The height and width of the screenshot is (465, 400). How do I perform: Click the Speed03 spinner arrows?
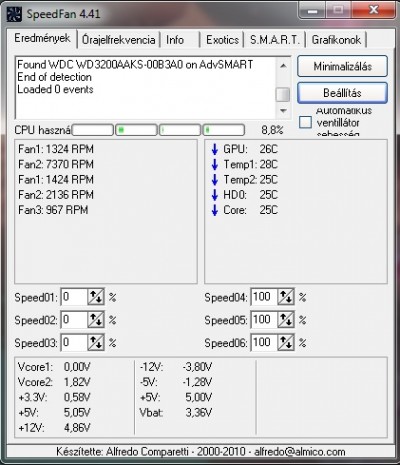pos(96,343)
